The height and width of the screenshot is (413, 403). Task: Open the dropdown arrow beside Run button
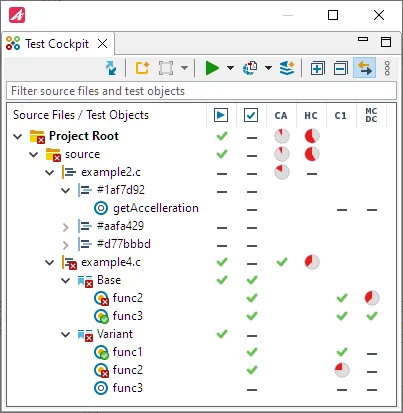click(230, 68)
